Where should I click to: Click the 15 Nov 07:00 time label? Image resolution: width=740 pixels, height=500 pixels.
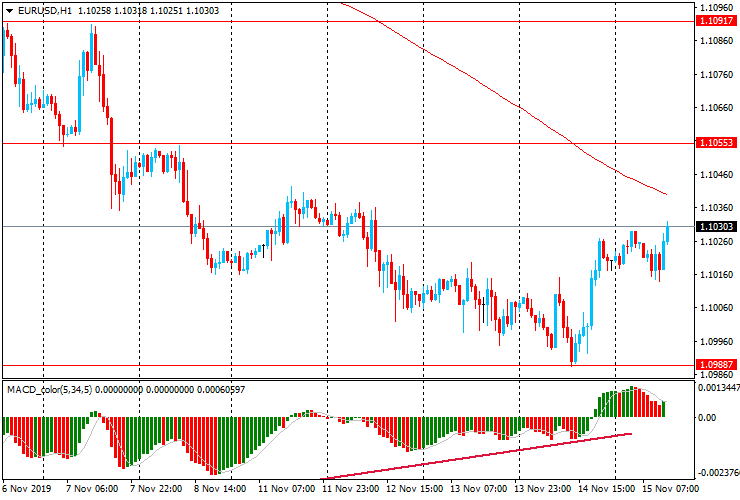(x=672, y=490)
